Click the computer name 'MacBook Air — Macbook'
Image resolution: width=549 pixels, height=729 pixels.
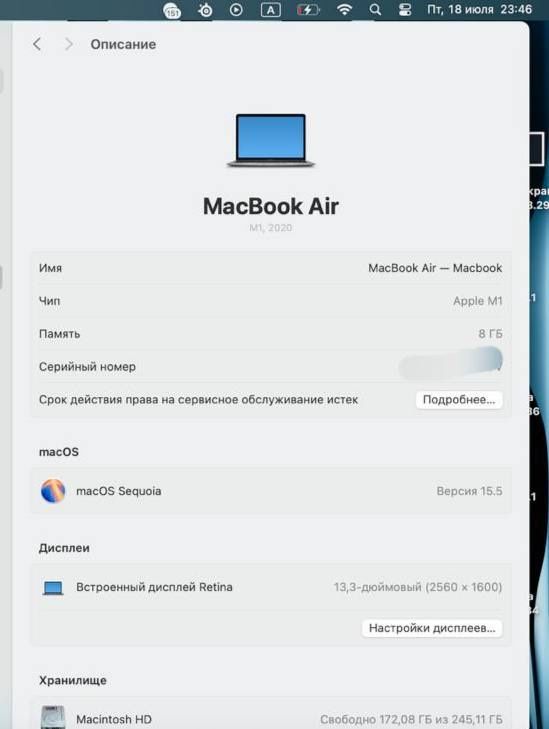tap(435, 268)
